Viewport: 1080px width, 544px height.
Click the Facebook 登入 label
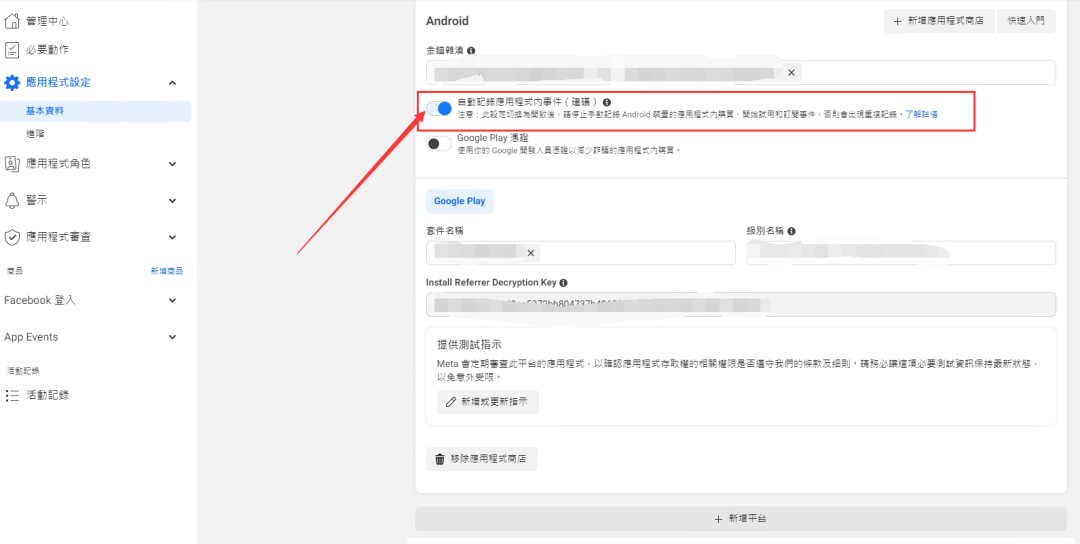(x=39, y=300)
